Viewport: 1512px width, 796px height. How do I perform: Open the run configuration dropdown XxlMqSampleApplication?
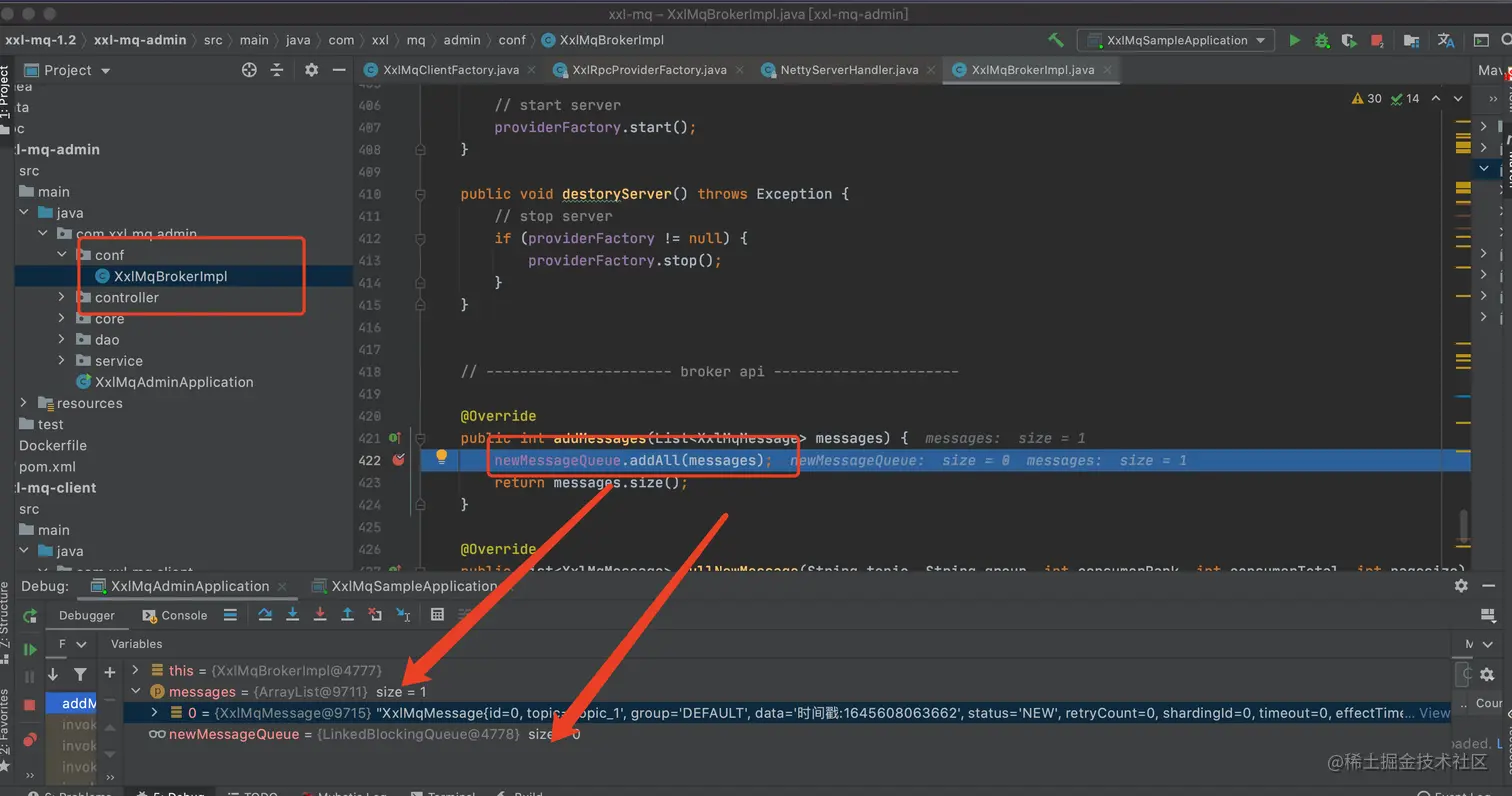(1175, 40)
